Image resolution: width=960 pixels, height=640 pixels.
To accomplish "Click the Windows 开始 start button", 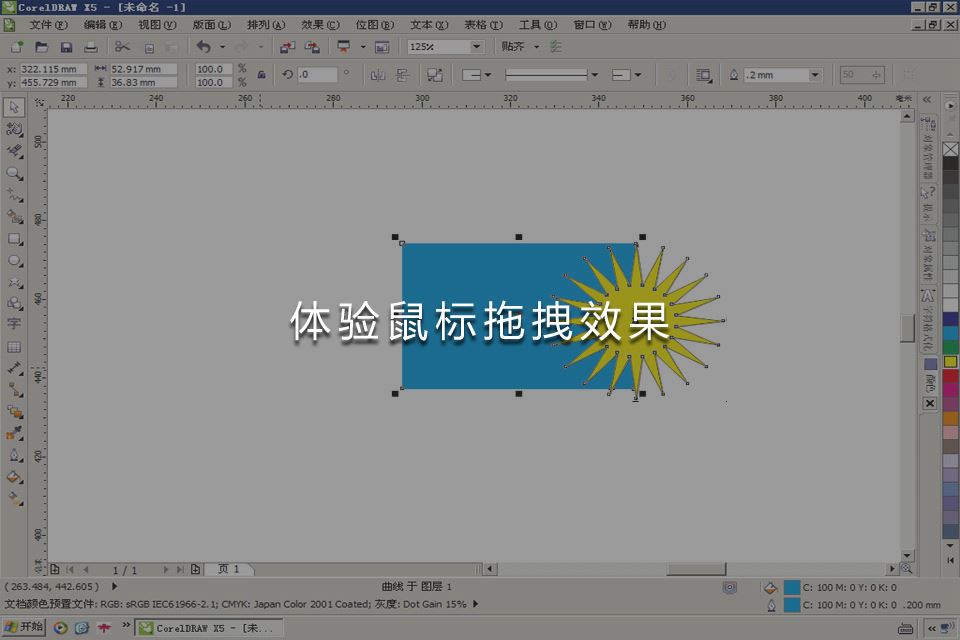I will 24,627.
